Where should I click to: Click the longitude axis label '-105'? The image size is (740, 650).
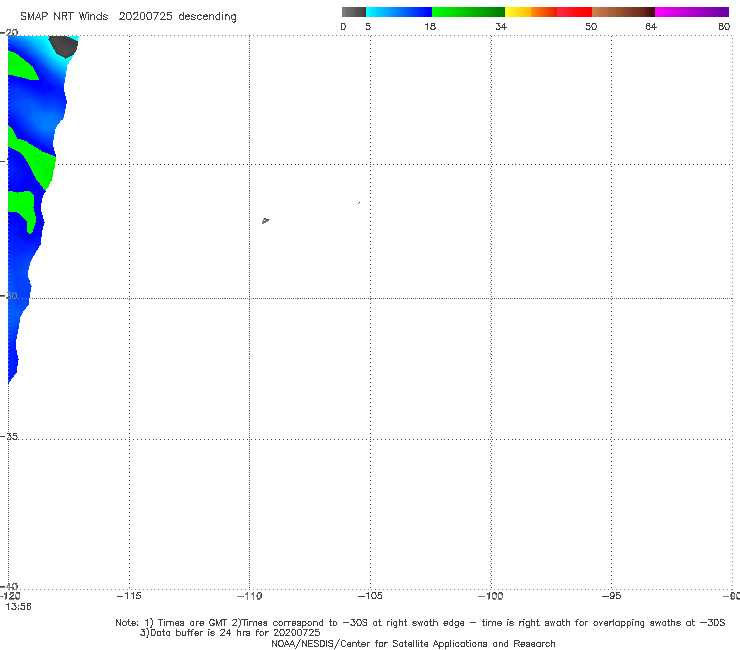370,596
